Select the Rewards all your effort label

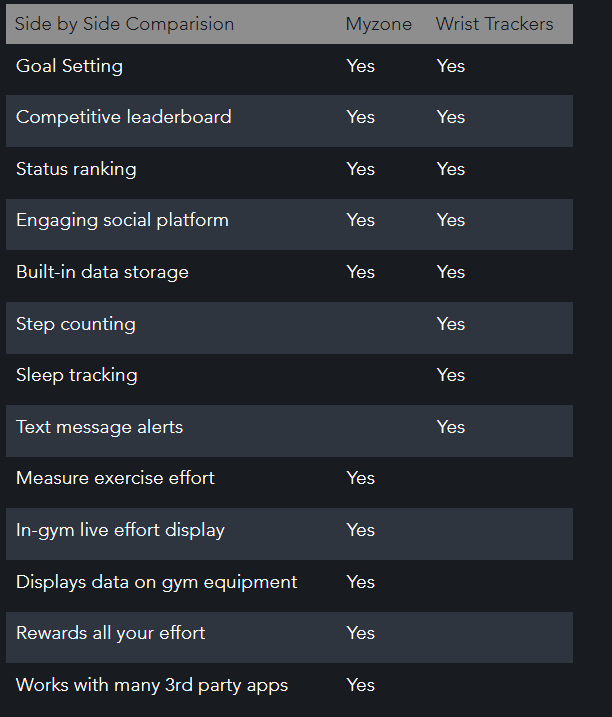[111, 633]
